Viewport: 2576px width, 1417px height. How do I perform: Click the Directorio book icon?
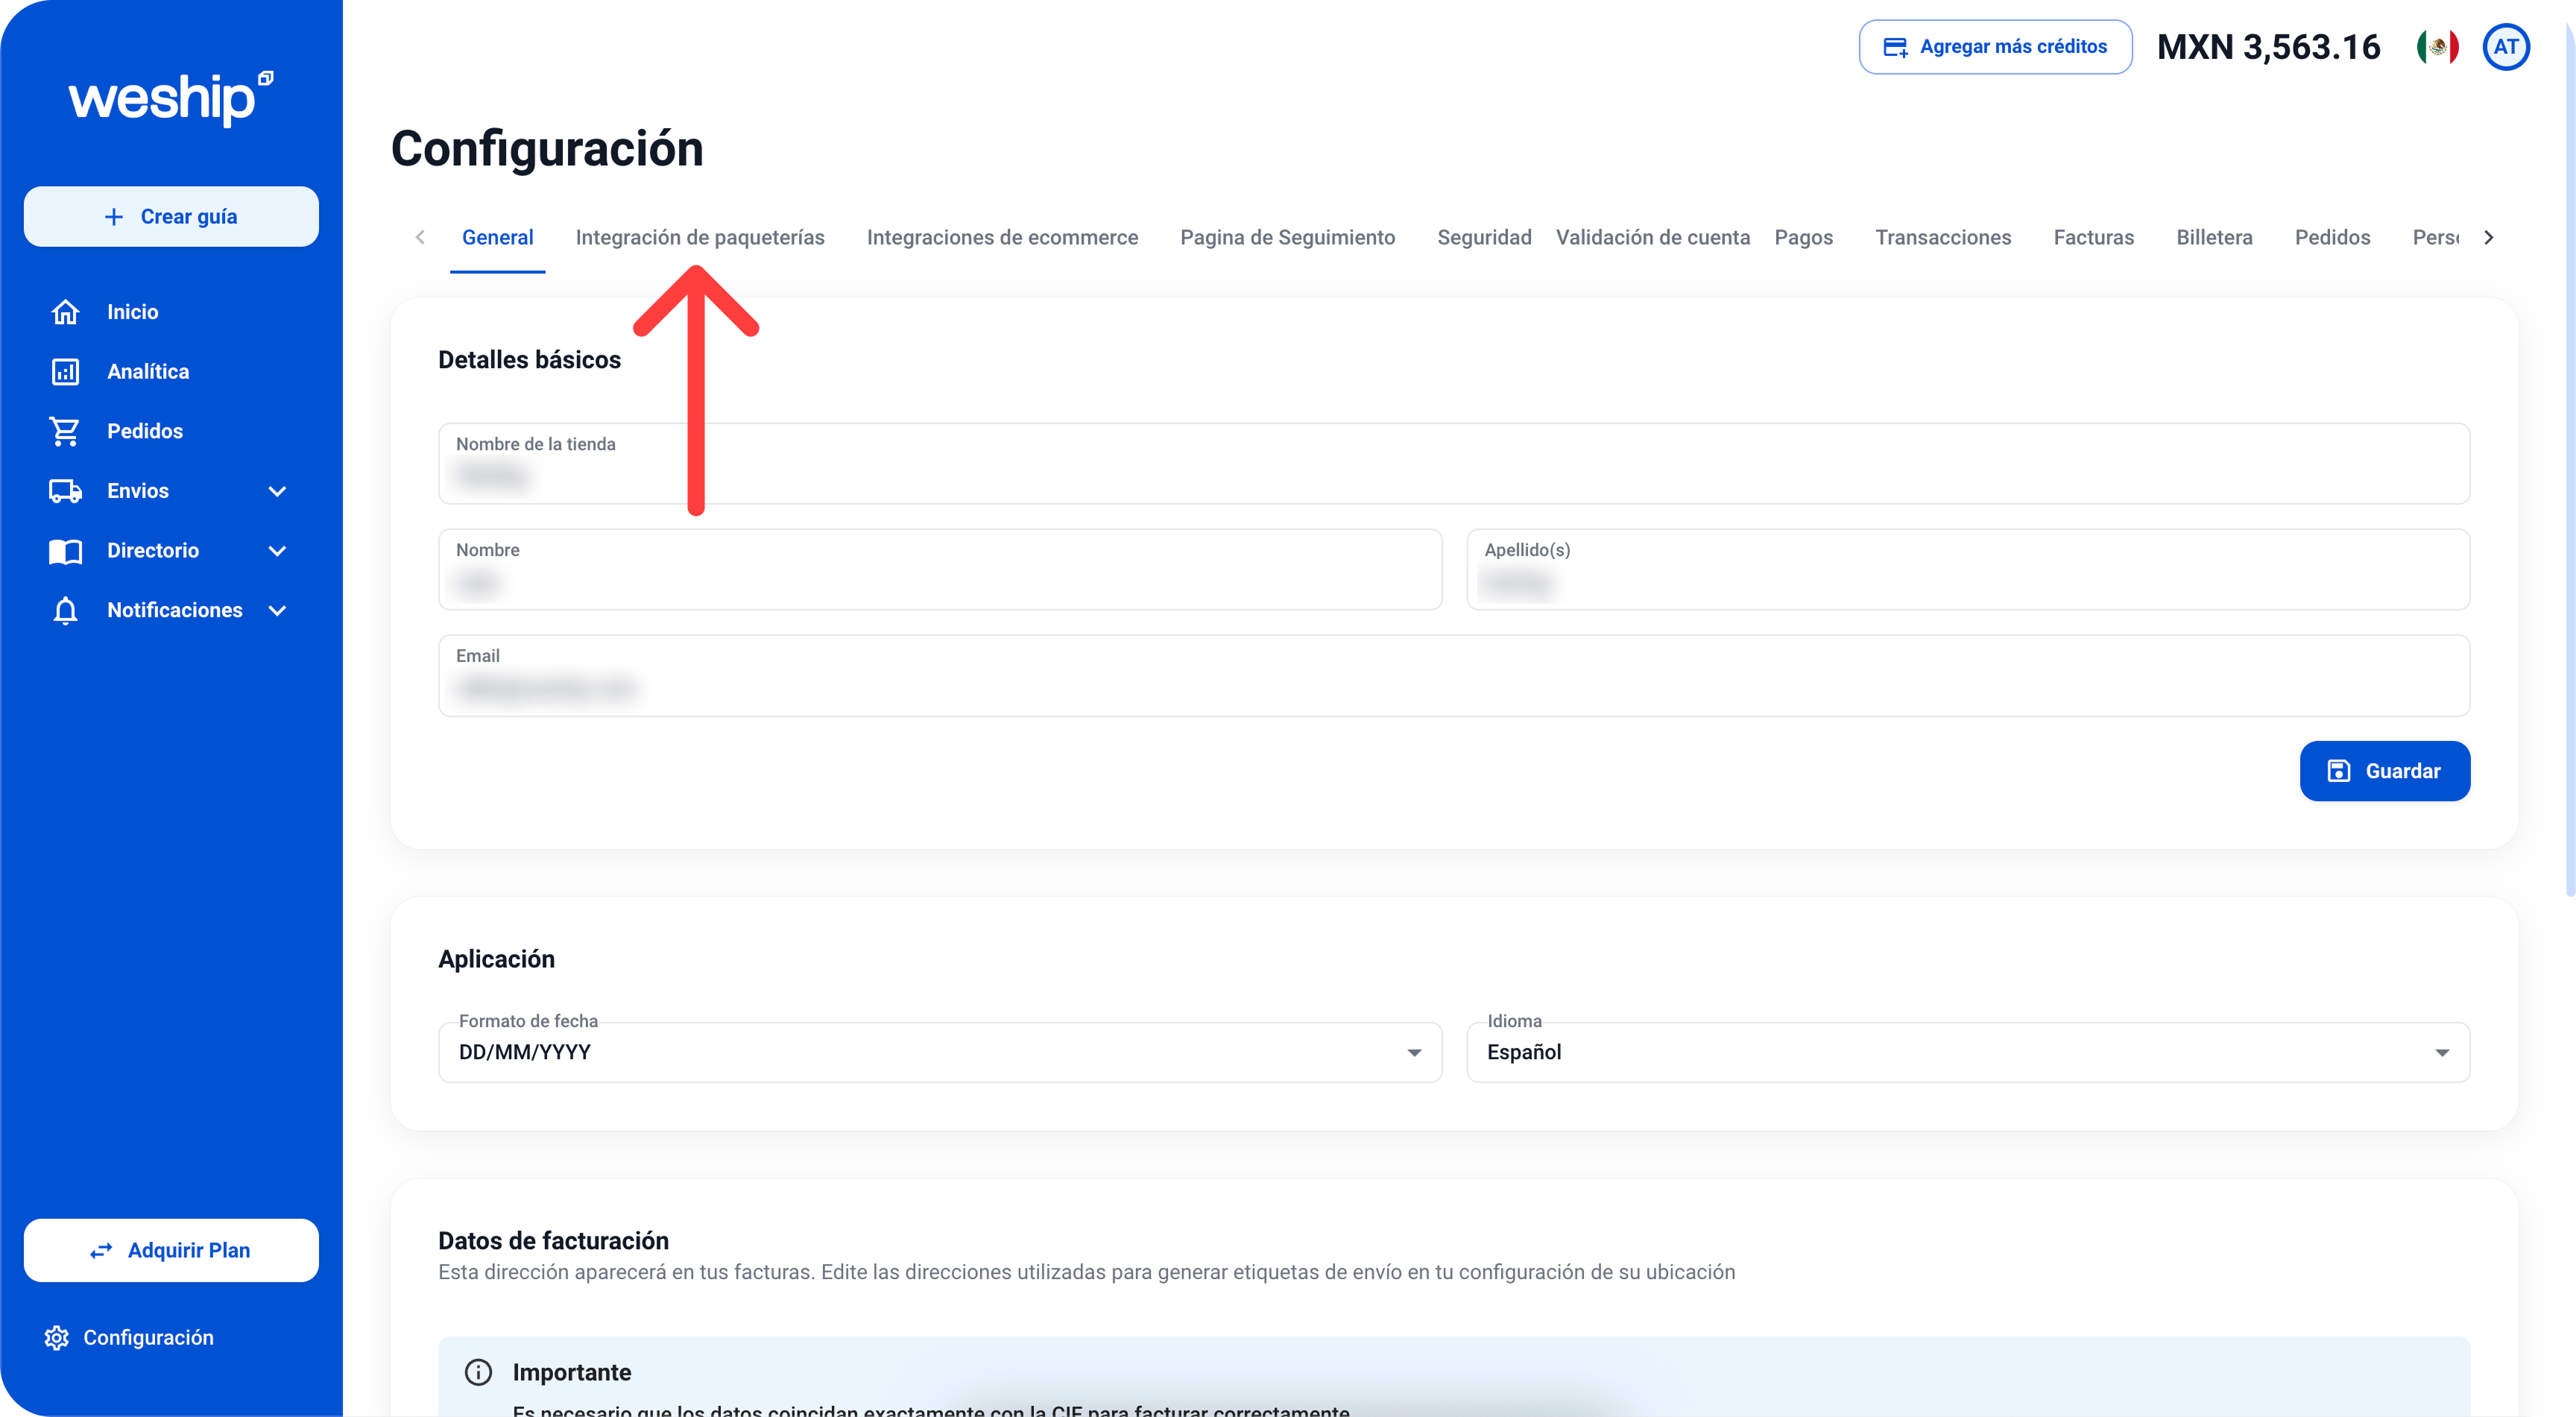(65, 551)
